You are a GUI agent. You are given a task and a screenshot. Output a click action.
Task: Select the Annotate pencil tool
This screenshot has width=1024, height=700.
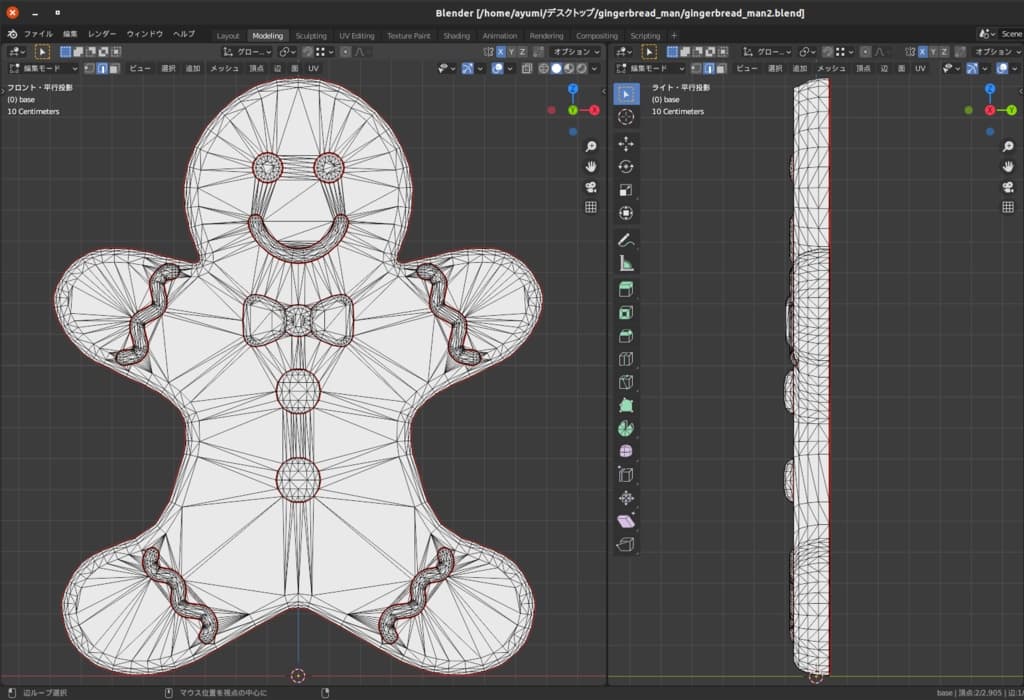tap(626, 240)
